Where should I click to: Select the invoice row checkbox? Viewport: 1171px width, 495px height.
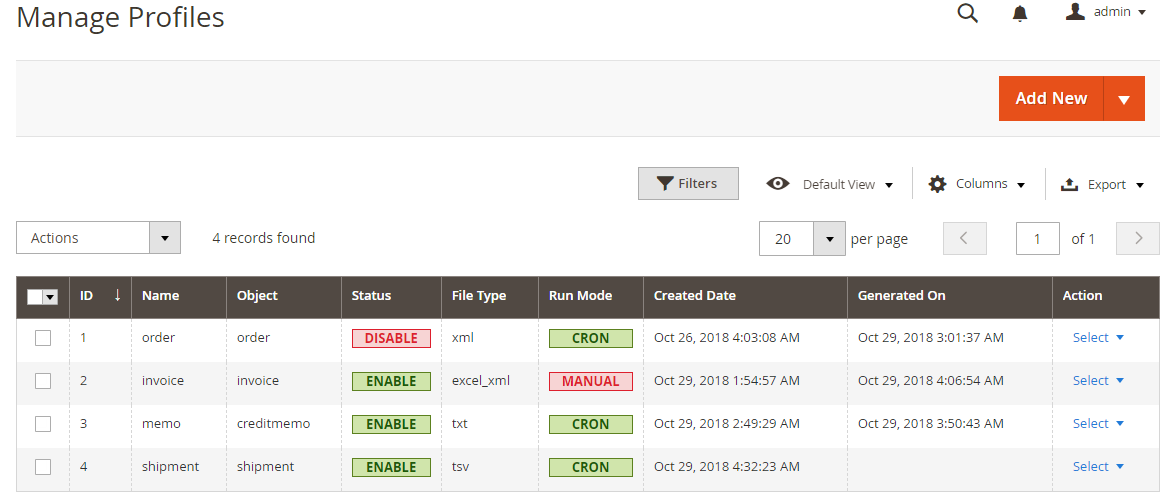click(43, 381)
